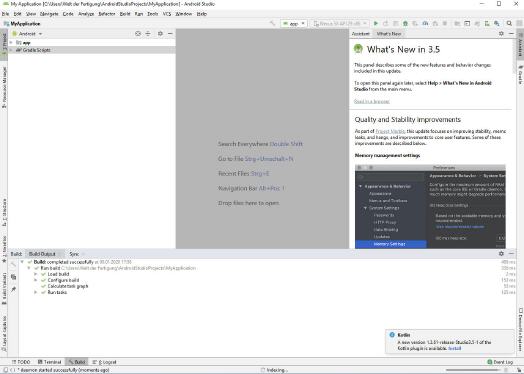Click the scroll-from-source target icon in Project panel
Viewport: 524px width, 374px height.
138,33
